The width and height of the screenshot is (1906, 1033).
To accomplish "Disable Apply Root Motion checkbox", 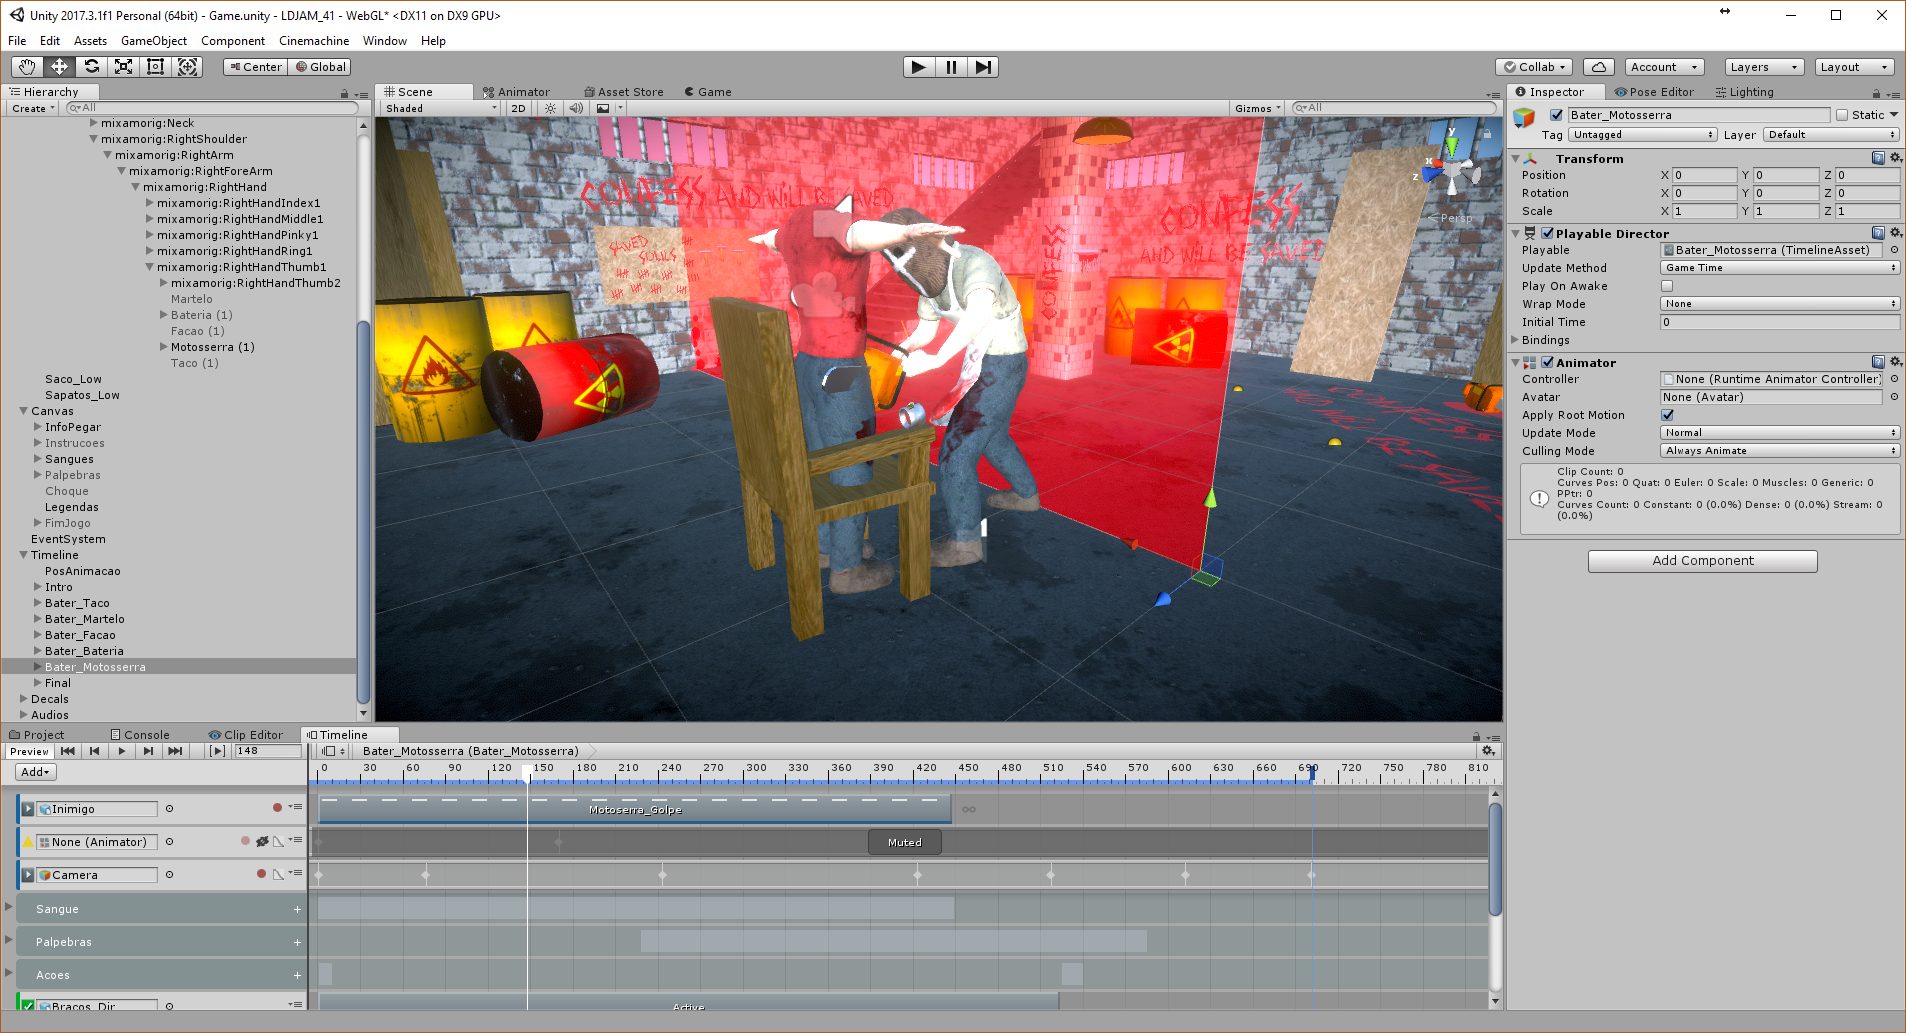I will tap(1667, 415).
